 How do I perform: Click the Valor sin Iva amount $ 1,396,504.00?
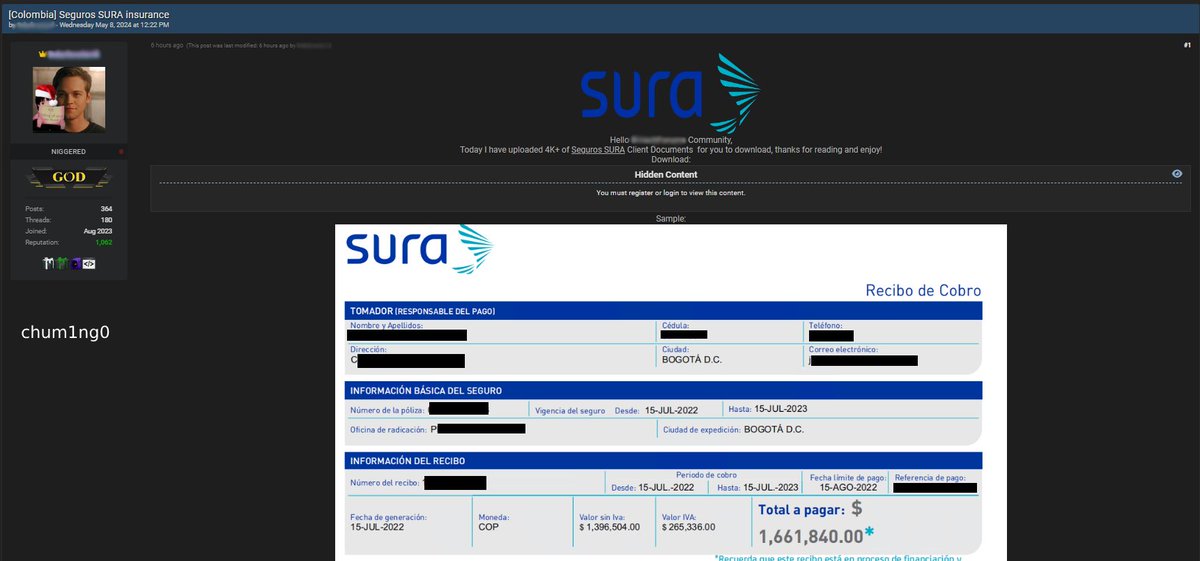tap(610, 527)
